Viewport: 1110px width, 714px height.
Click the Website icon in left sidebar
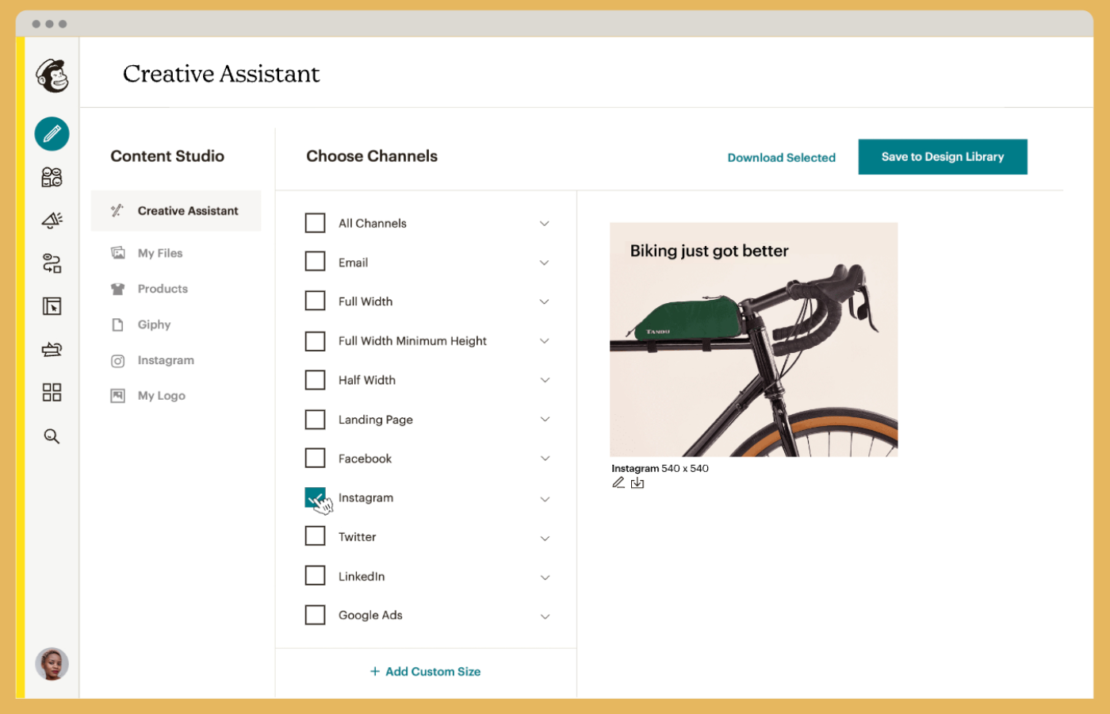pos(51,305)
